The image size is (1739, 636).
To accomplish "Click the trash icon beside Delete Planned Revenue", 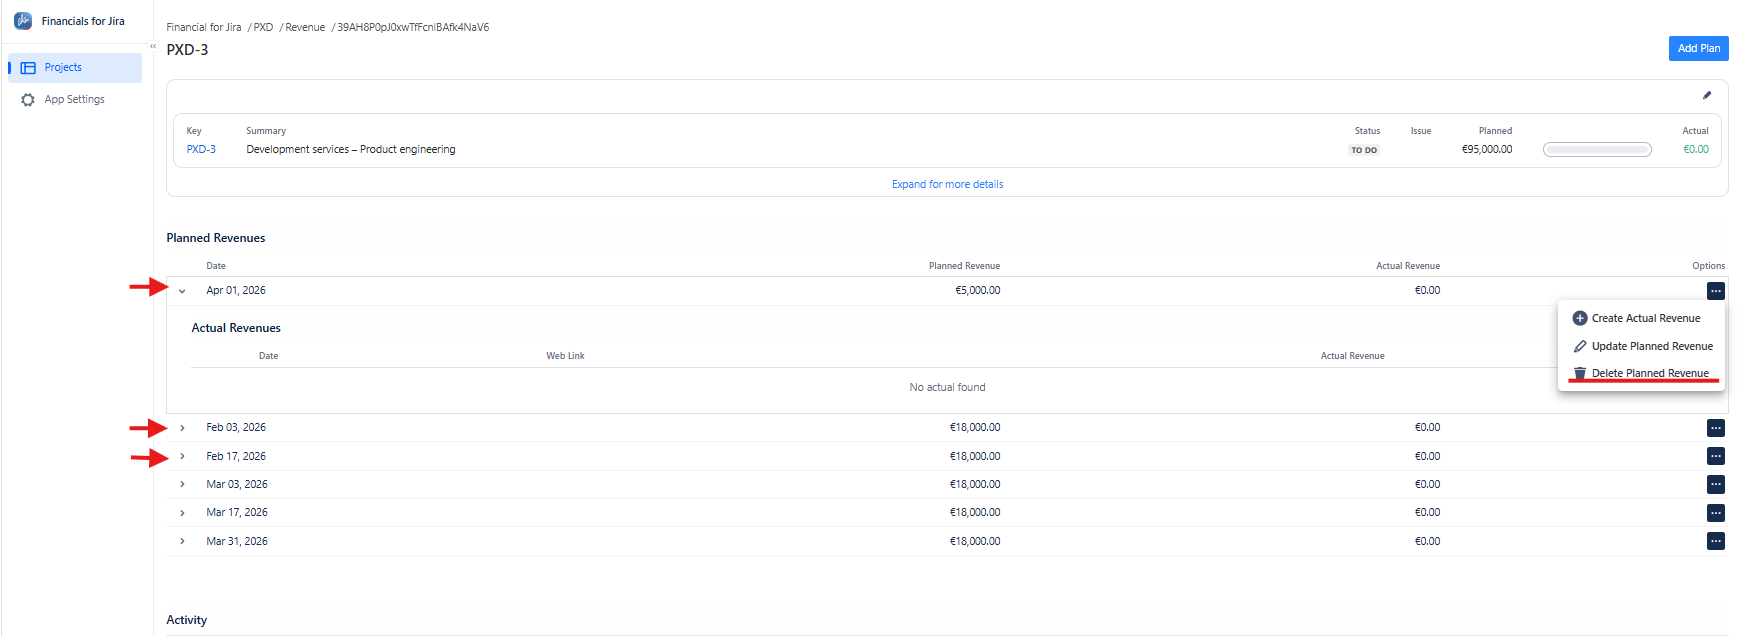I will tap(1580, 373).
